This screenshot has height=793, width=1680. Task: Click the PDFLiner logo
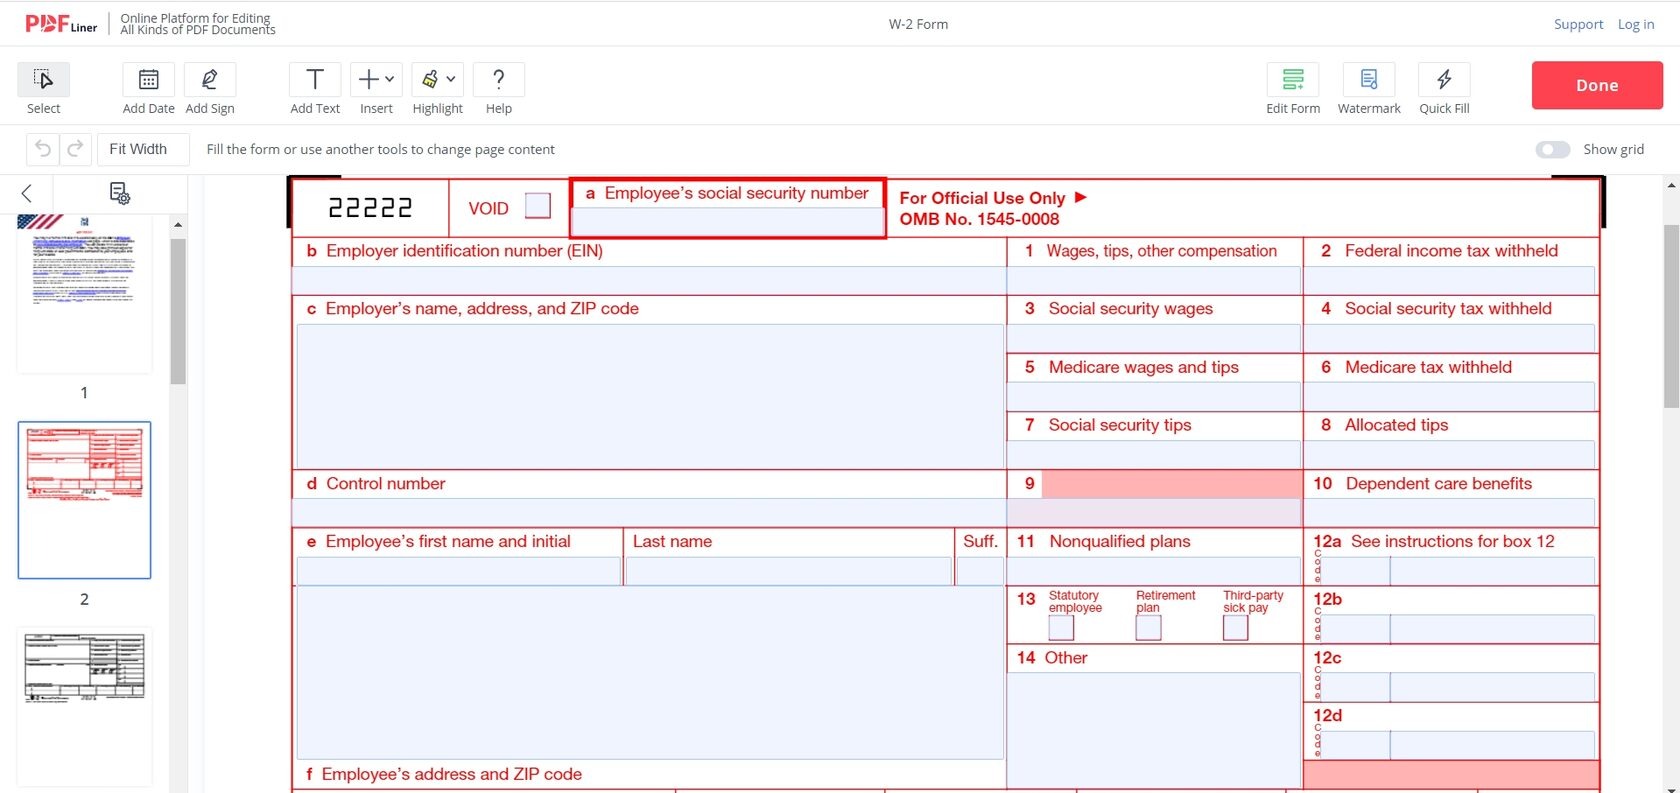[61, 24]
